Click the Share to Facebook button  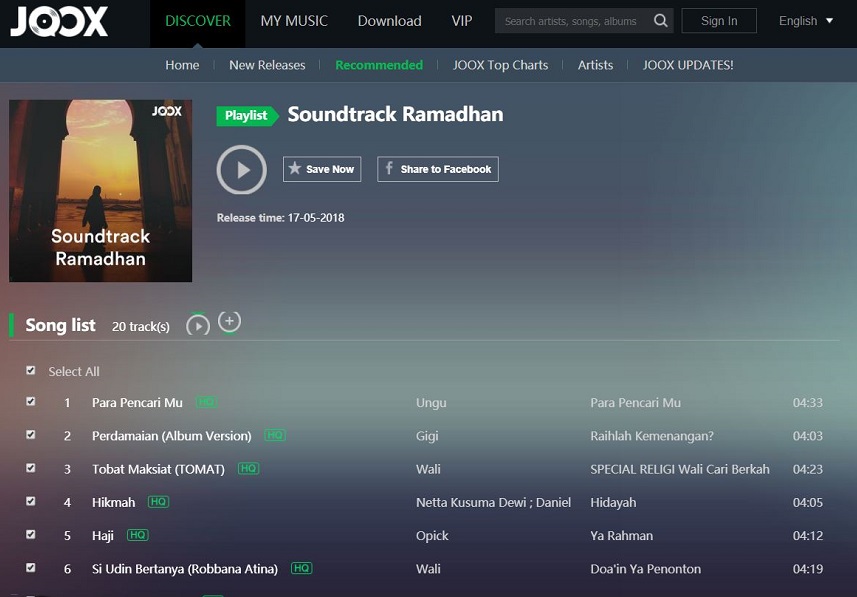tap(437, 169)
